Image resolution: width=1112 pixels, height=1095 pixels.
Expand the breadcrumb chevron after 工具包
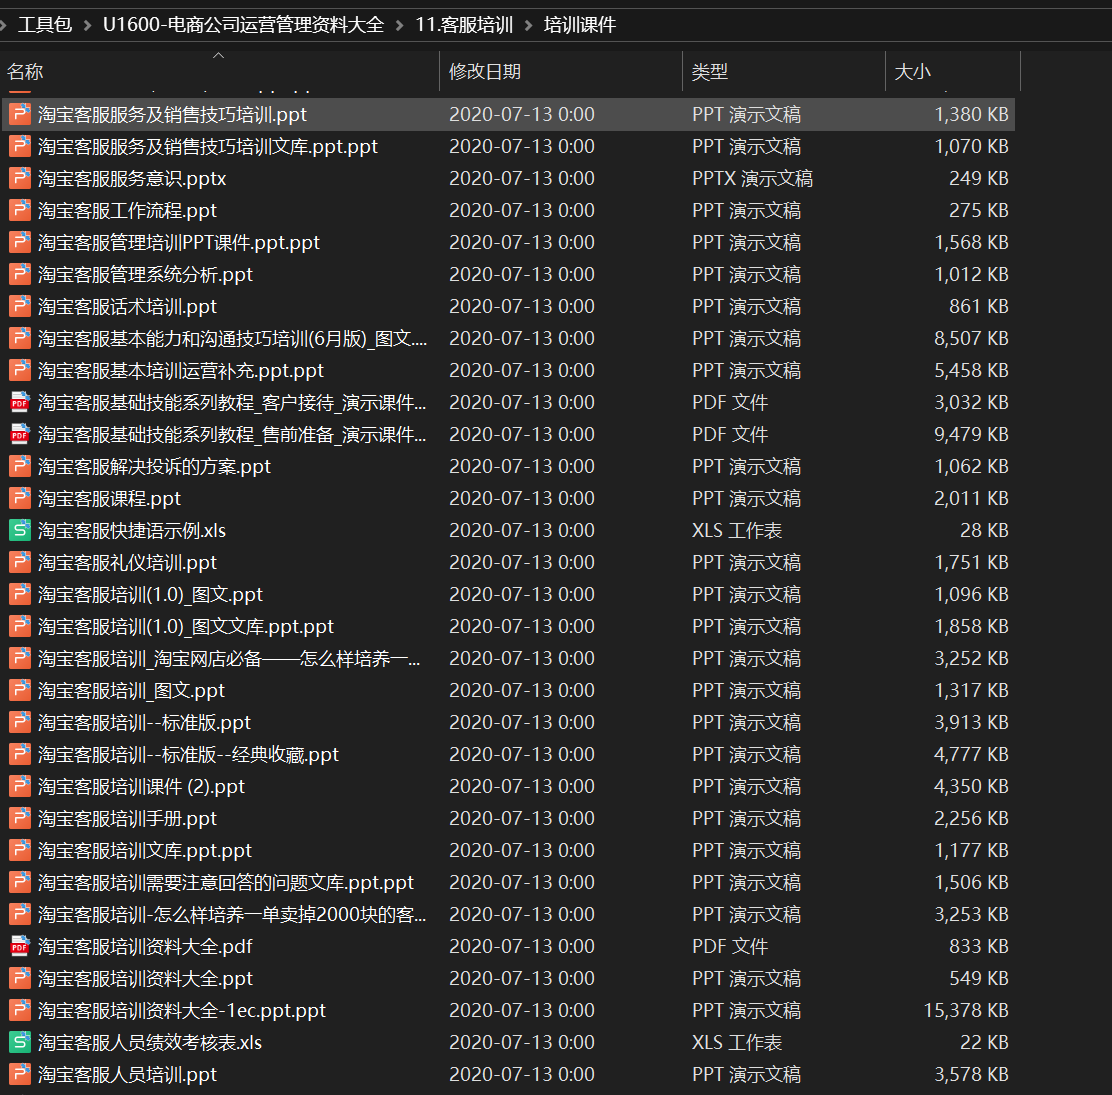(87, 26)
